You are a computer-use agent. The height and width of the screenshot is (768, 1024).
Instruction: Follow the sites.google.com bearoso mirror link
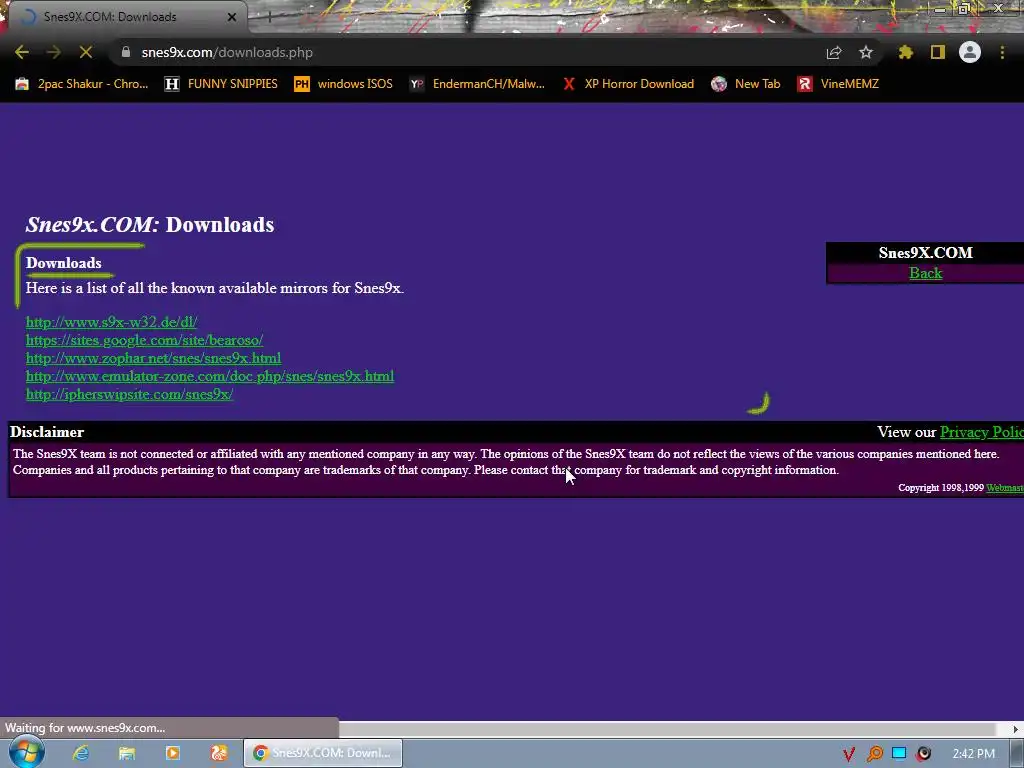pyautogui.click(x=144, y=340)
